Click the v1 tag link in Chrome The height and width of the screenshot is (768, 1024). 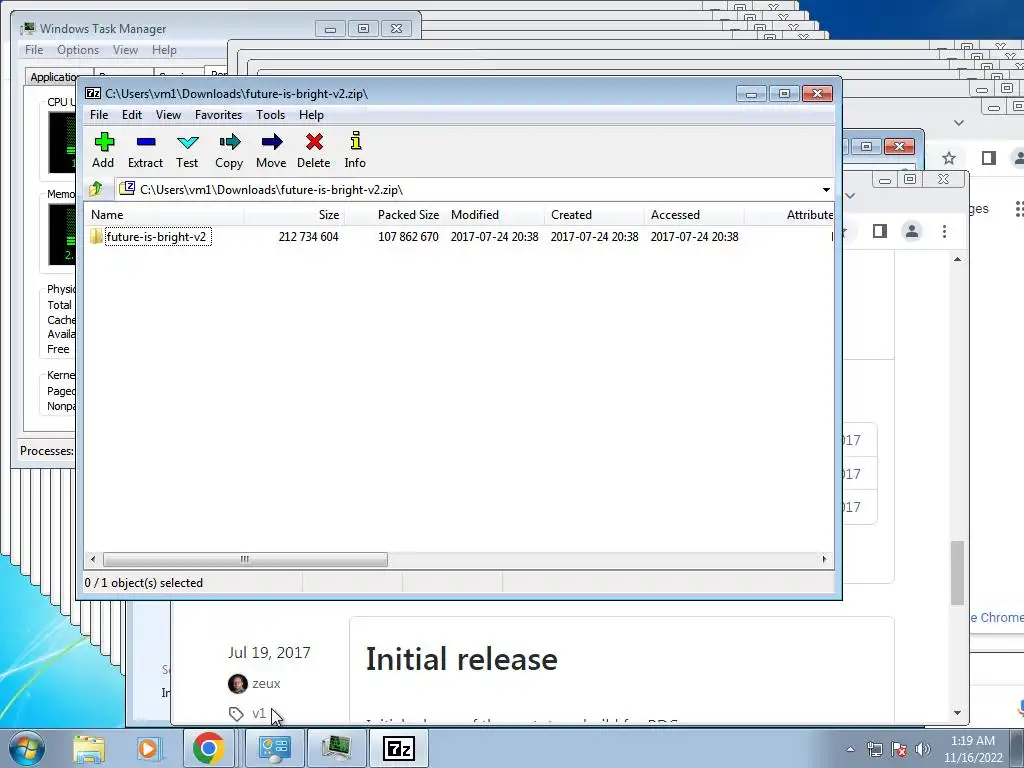[259, 713]
